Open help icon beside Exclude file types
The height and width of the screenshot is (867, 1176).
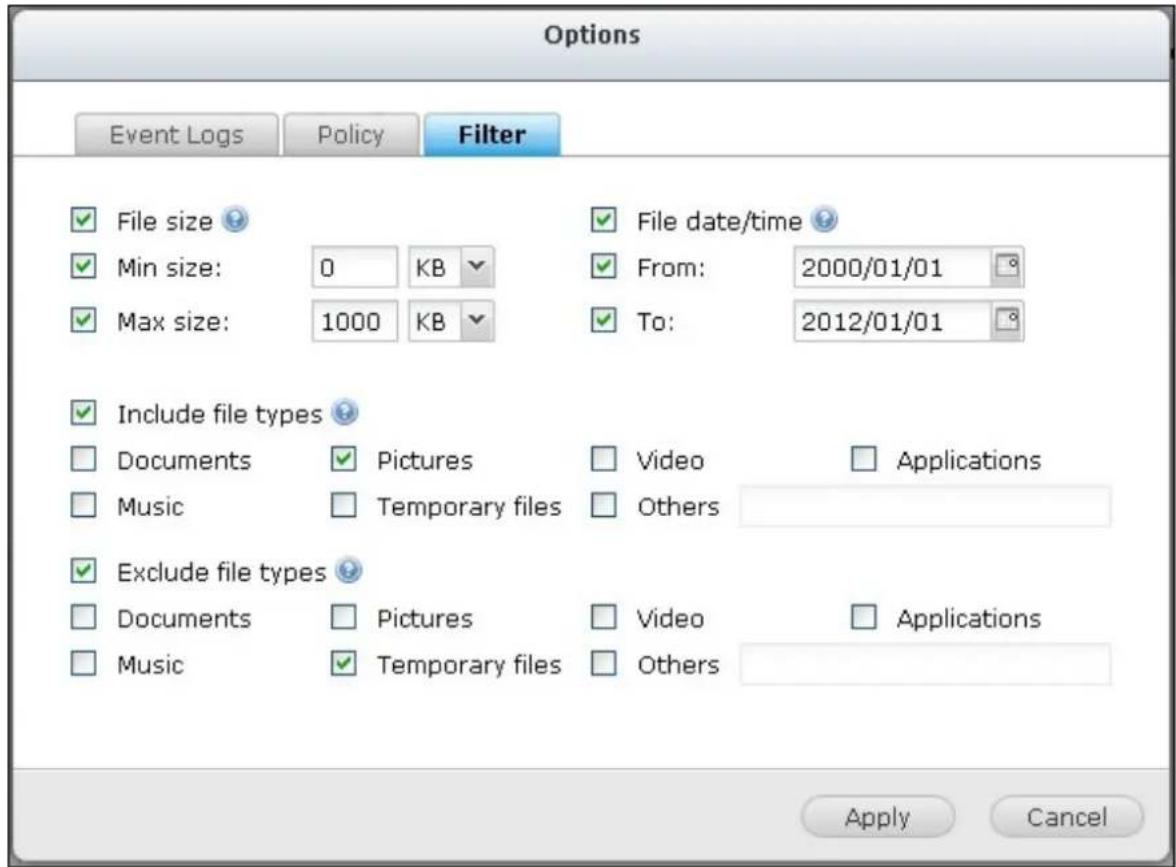point(349,571)
